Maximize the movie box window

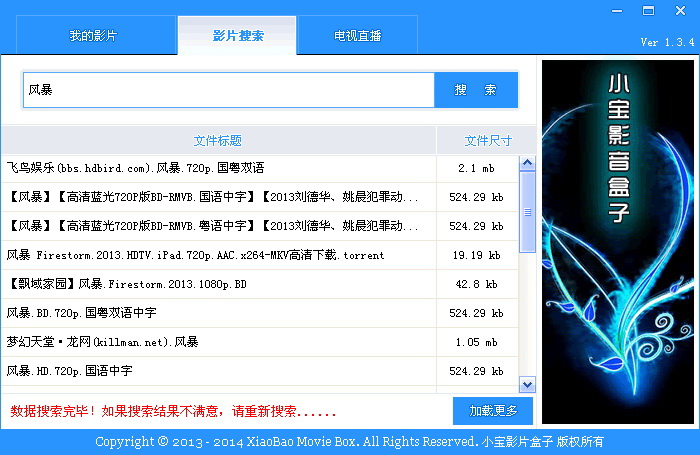648,11
